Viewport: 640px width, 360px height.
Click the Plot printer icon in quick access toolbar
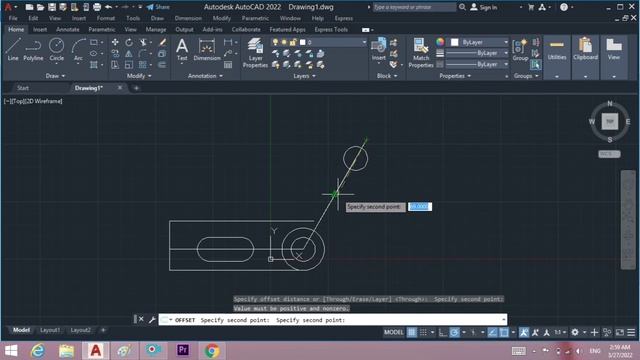click(x=97, y=7)
